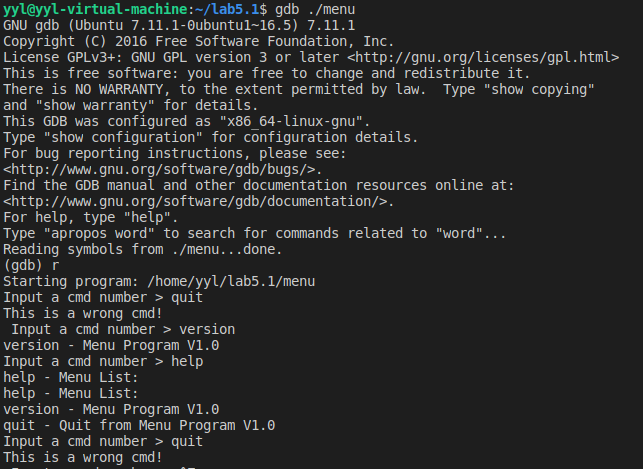Click the last 'quit' command input
The image size is (643, 469).
coord(187,441)
